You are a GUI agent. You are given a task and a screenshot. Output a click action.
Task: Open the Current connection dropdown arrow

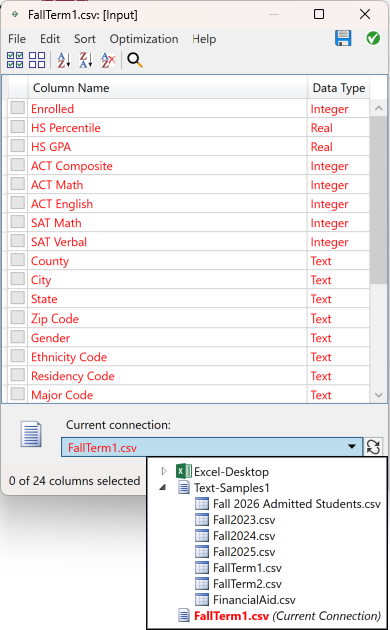pos(352,447)
